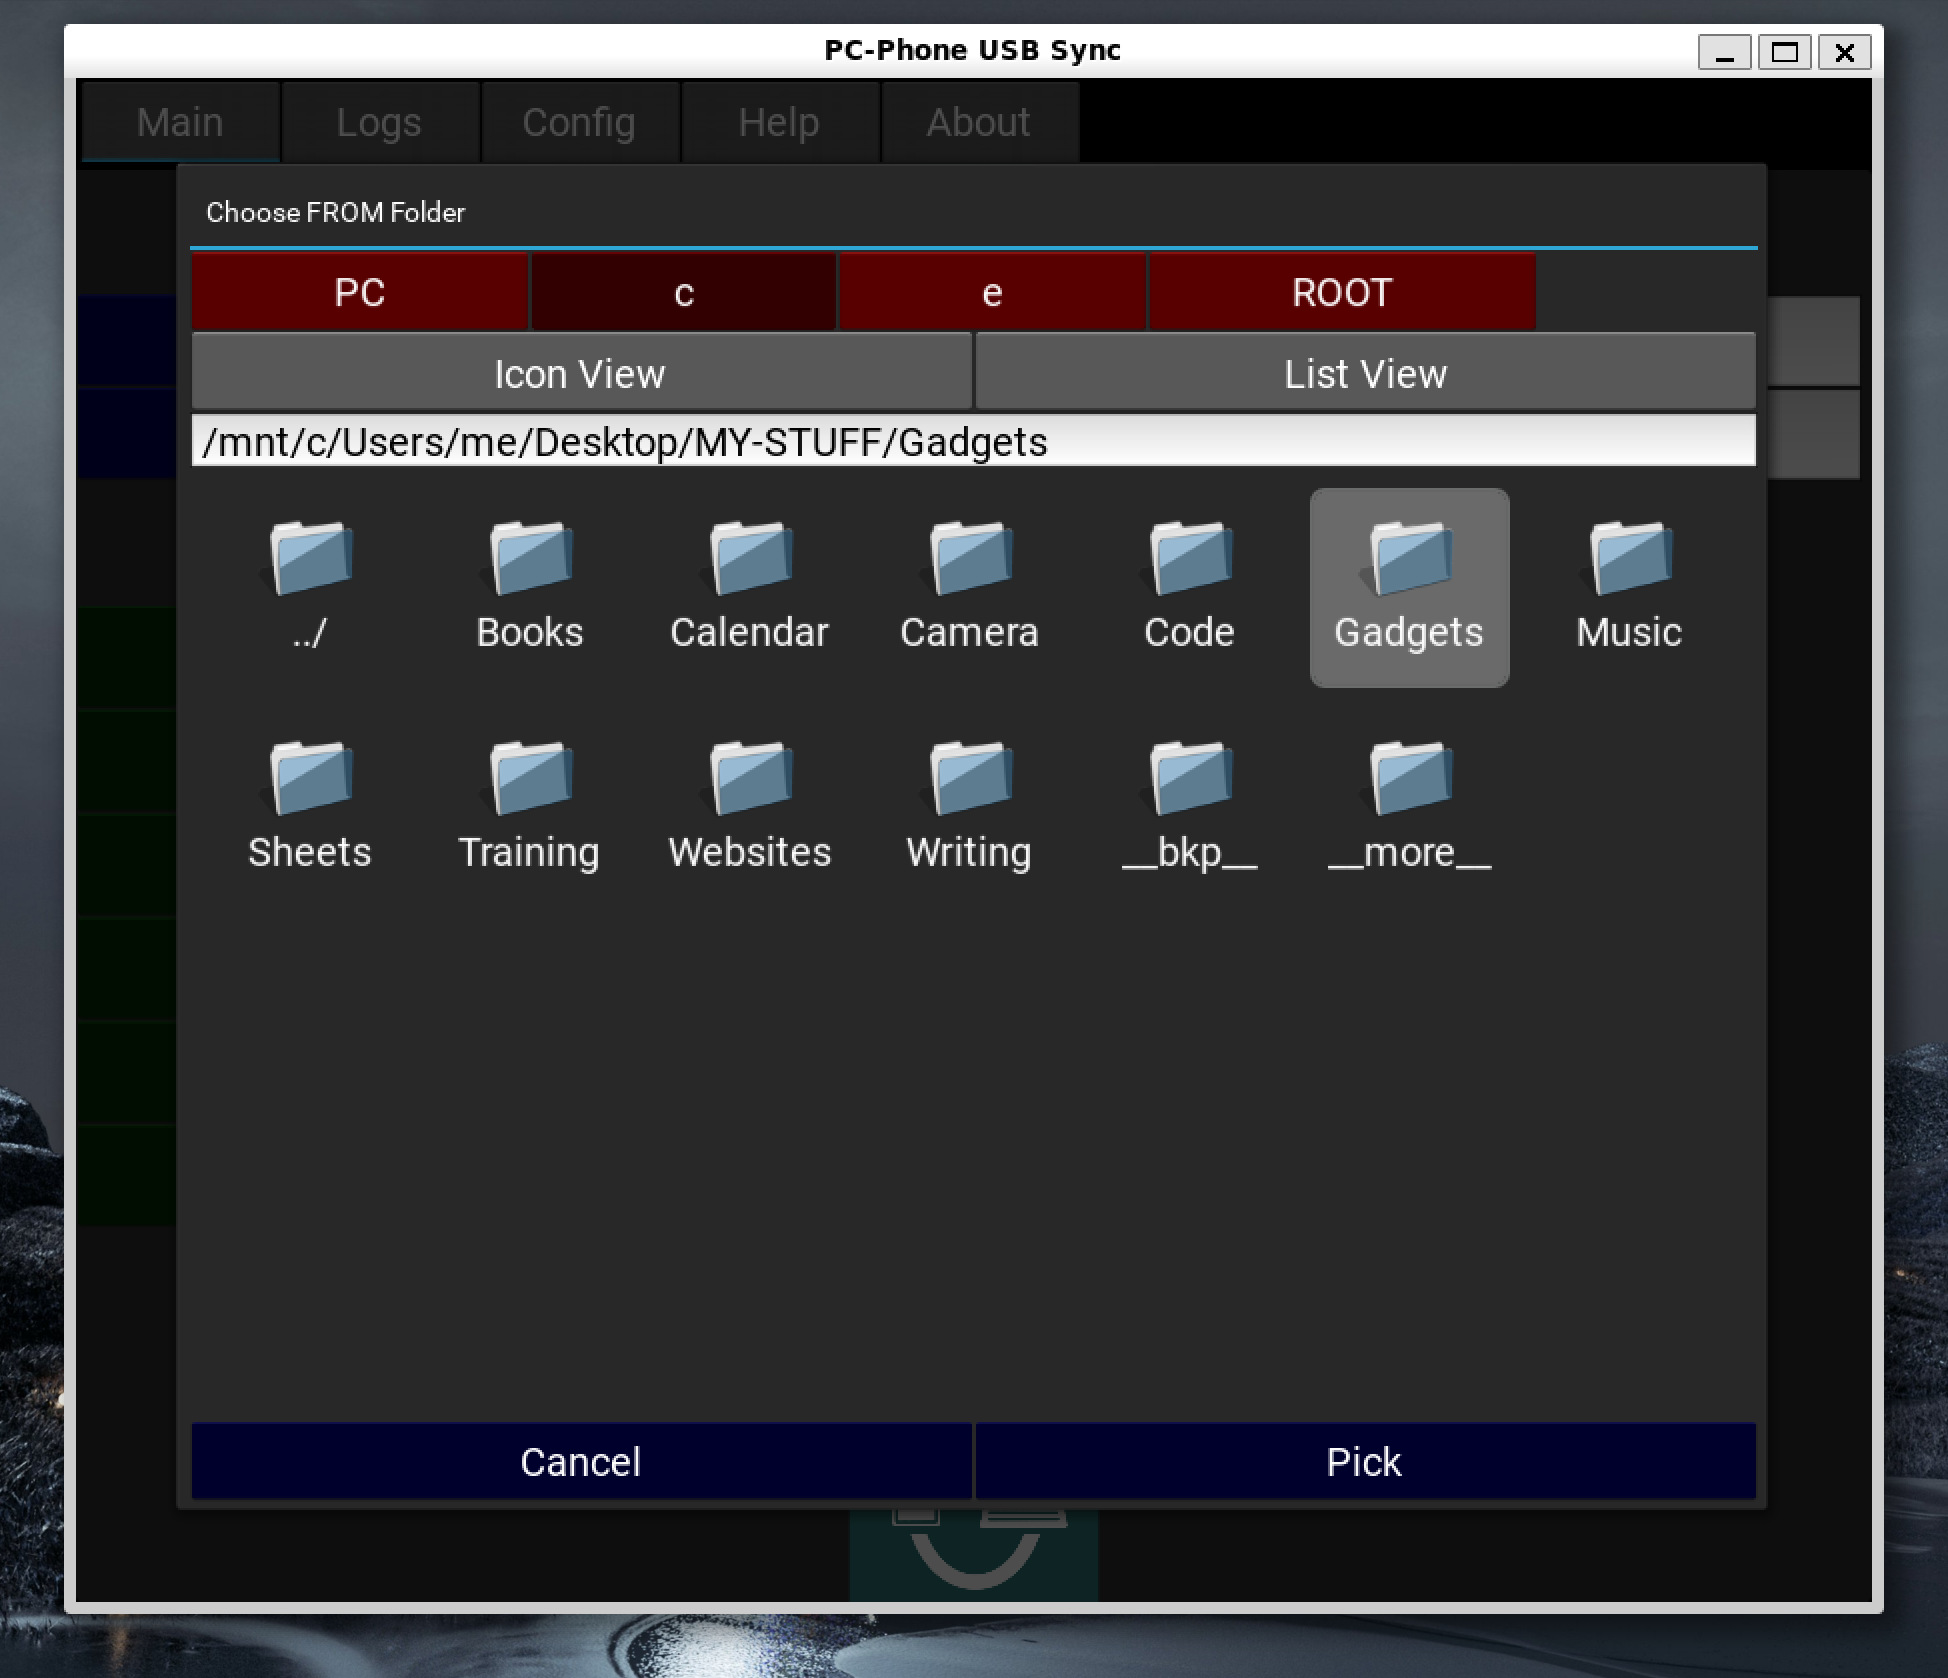
Task: Jump to the ROOT location shortcut
Action: pyautogui.click(x=1341, y=292)
